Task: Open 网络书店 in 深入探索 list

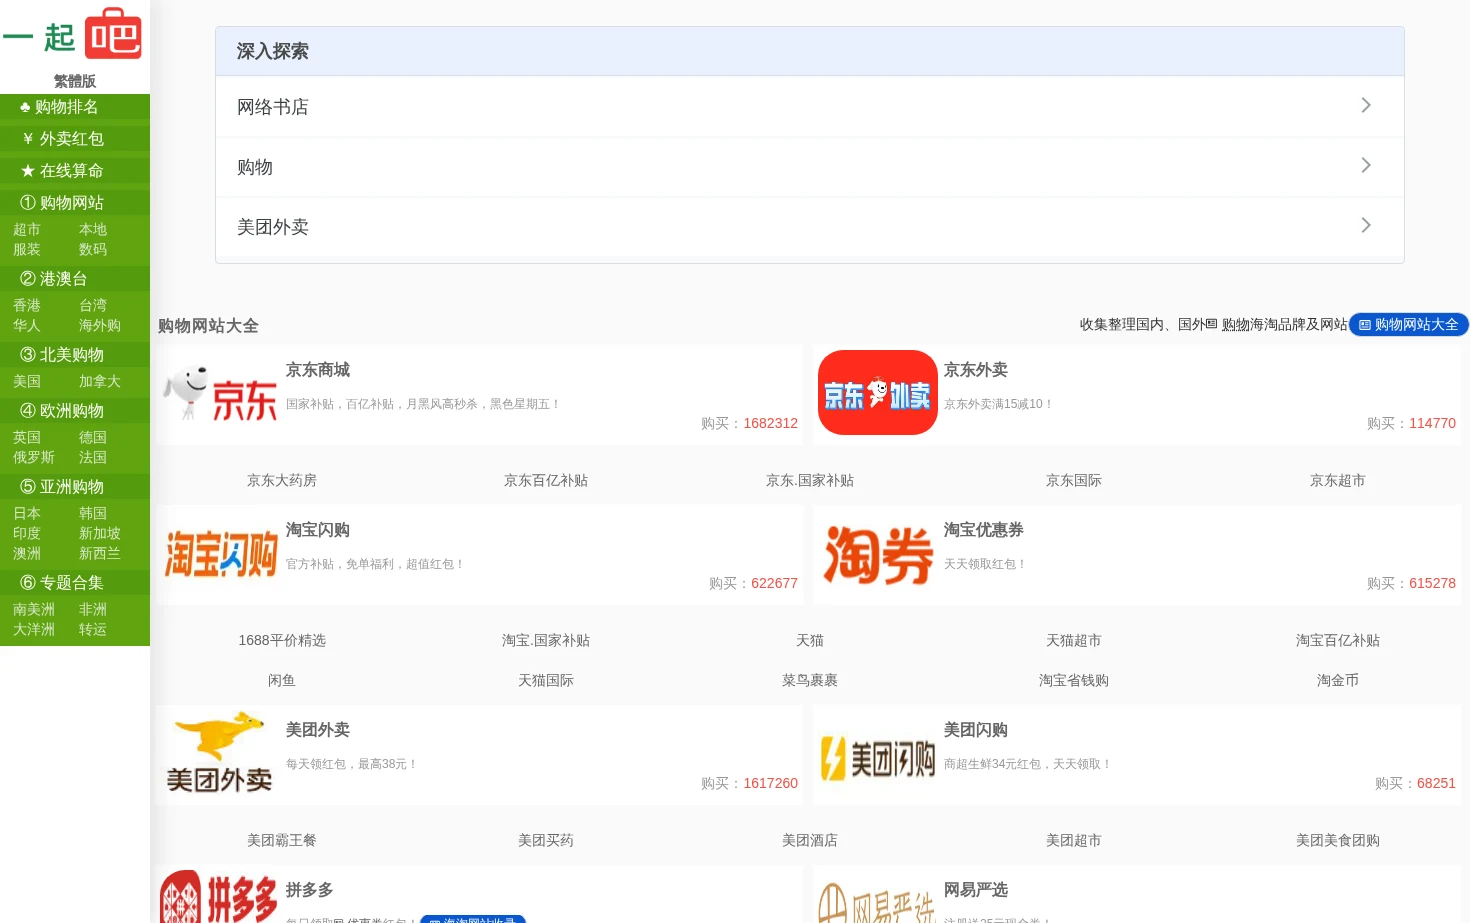Action: coord(810,107)
